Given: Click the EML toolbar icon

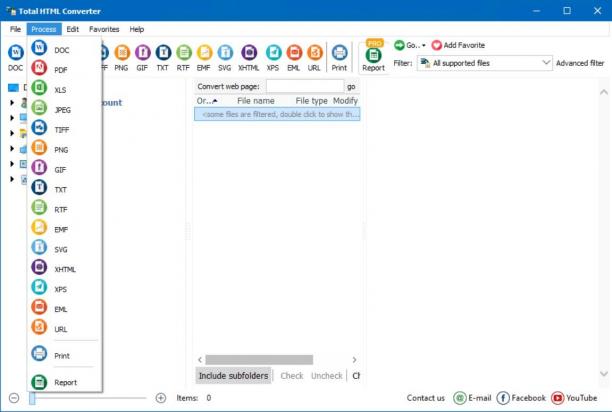Looking at the screenshot, I should pos(294,58).
